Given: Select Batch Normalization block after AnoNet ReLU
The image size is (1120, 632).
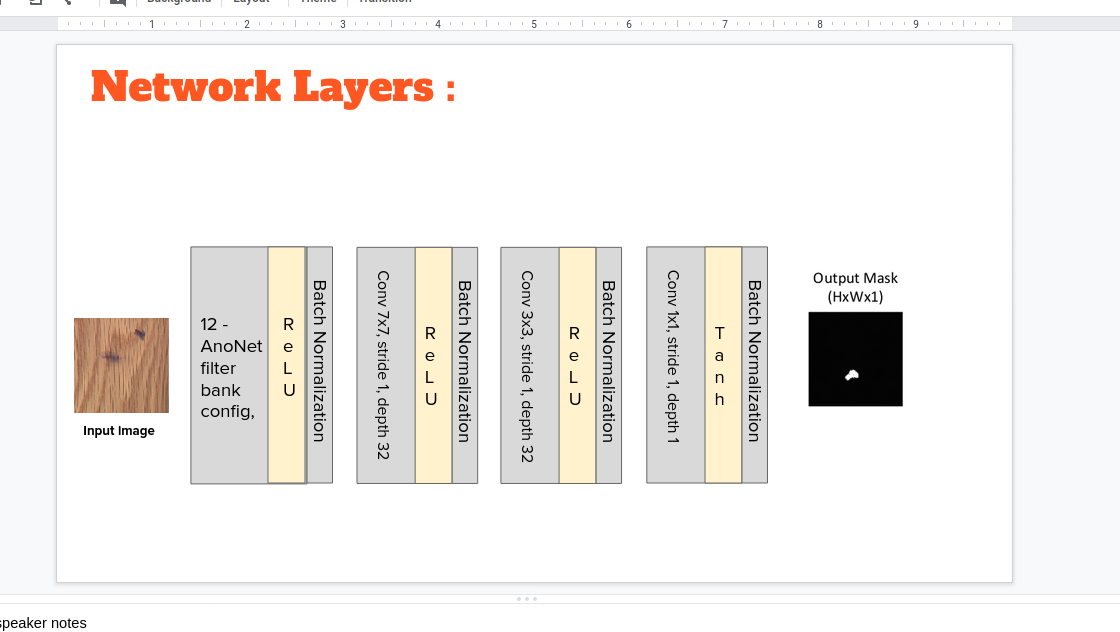Looking at the screenshot, I should pos(319,365).
